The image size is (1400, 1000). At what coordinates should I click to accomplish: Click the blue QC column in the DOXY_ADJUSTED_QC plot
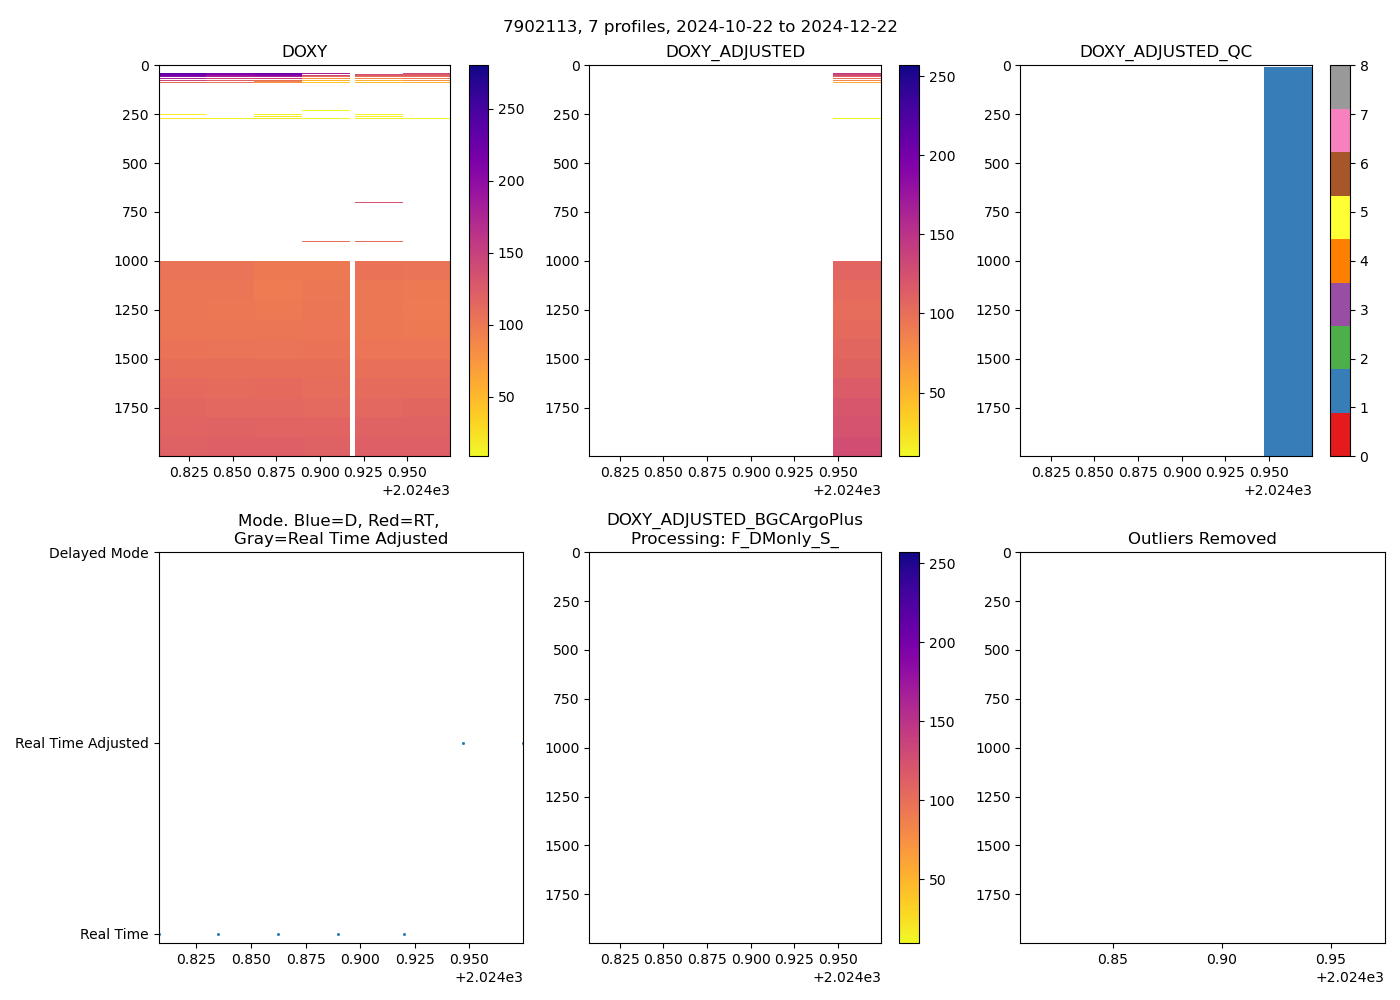tap(1288, 260)
